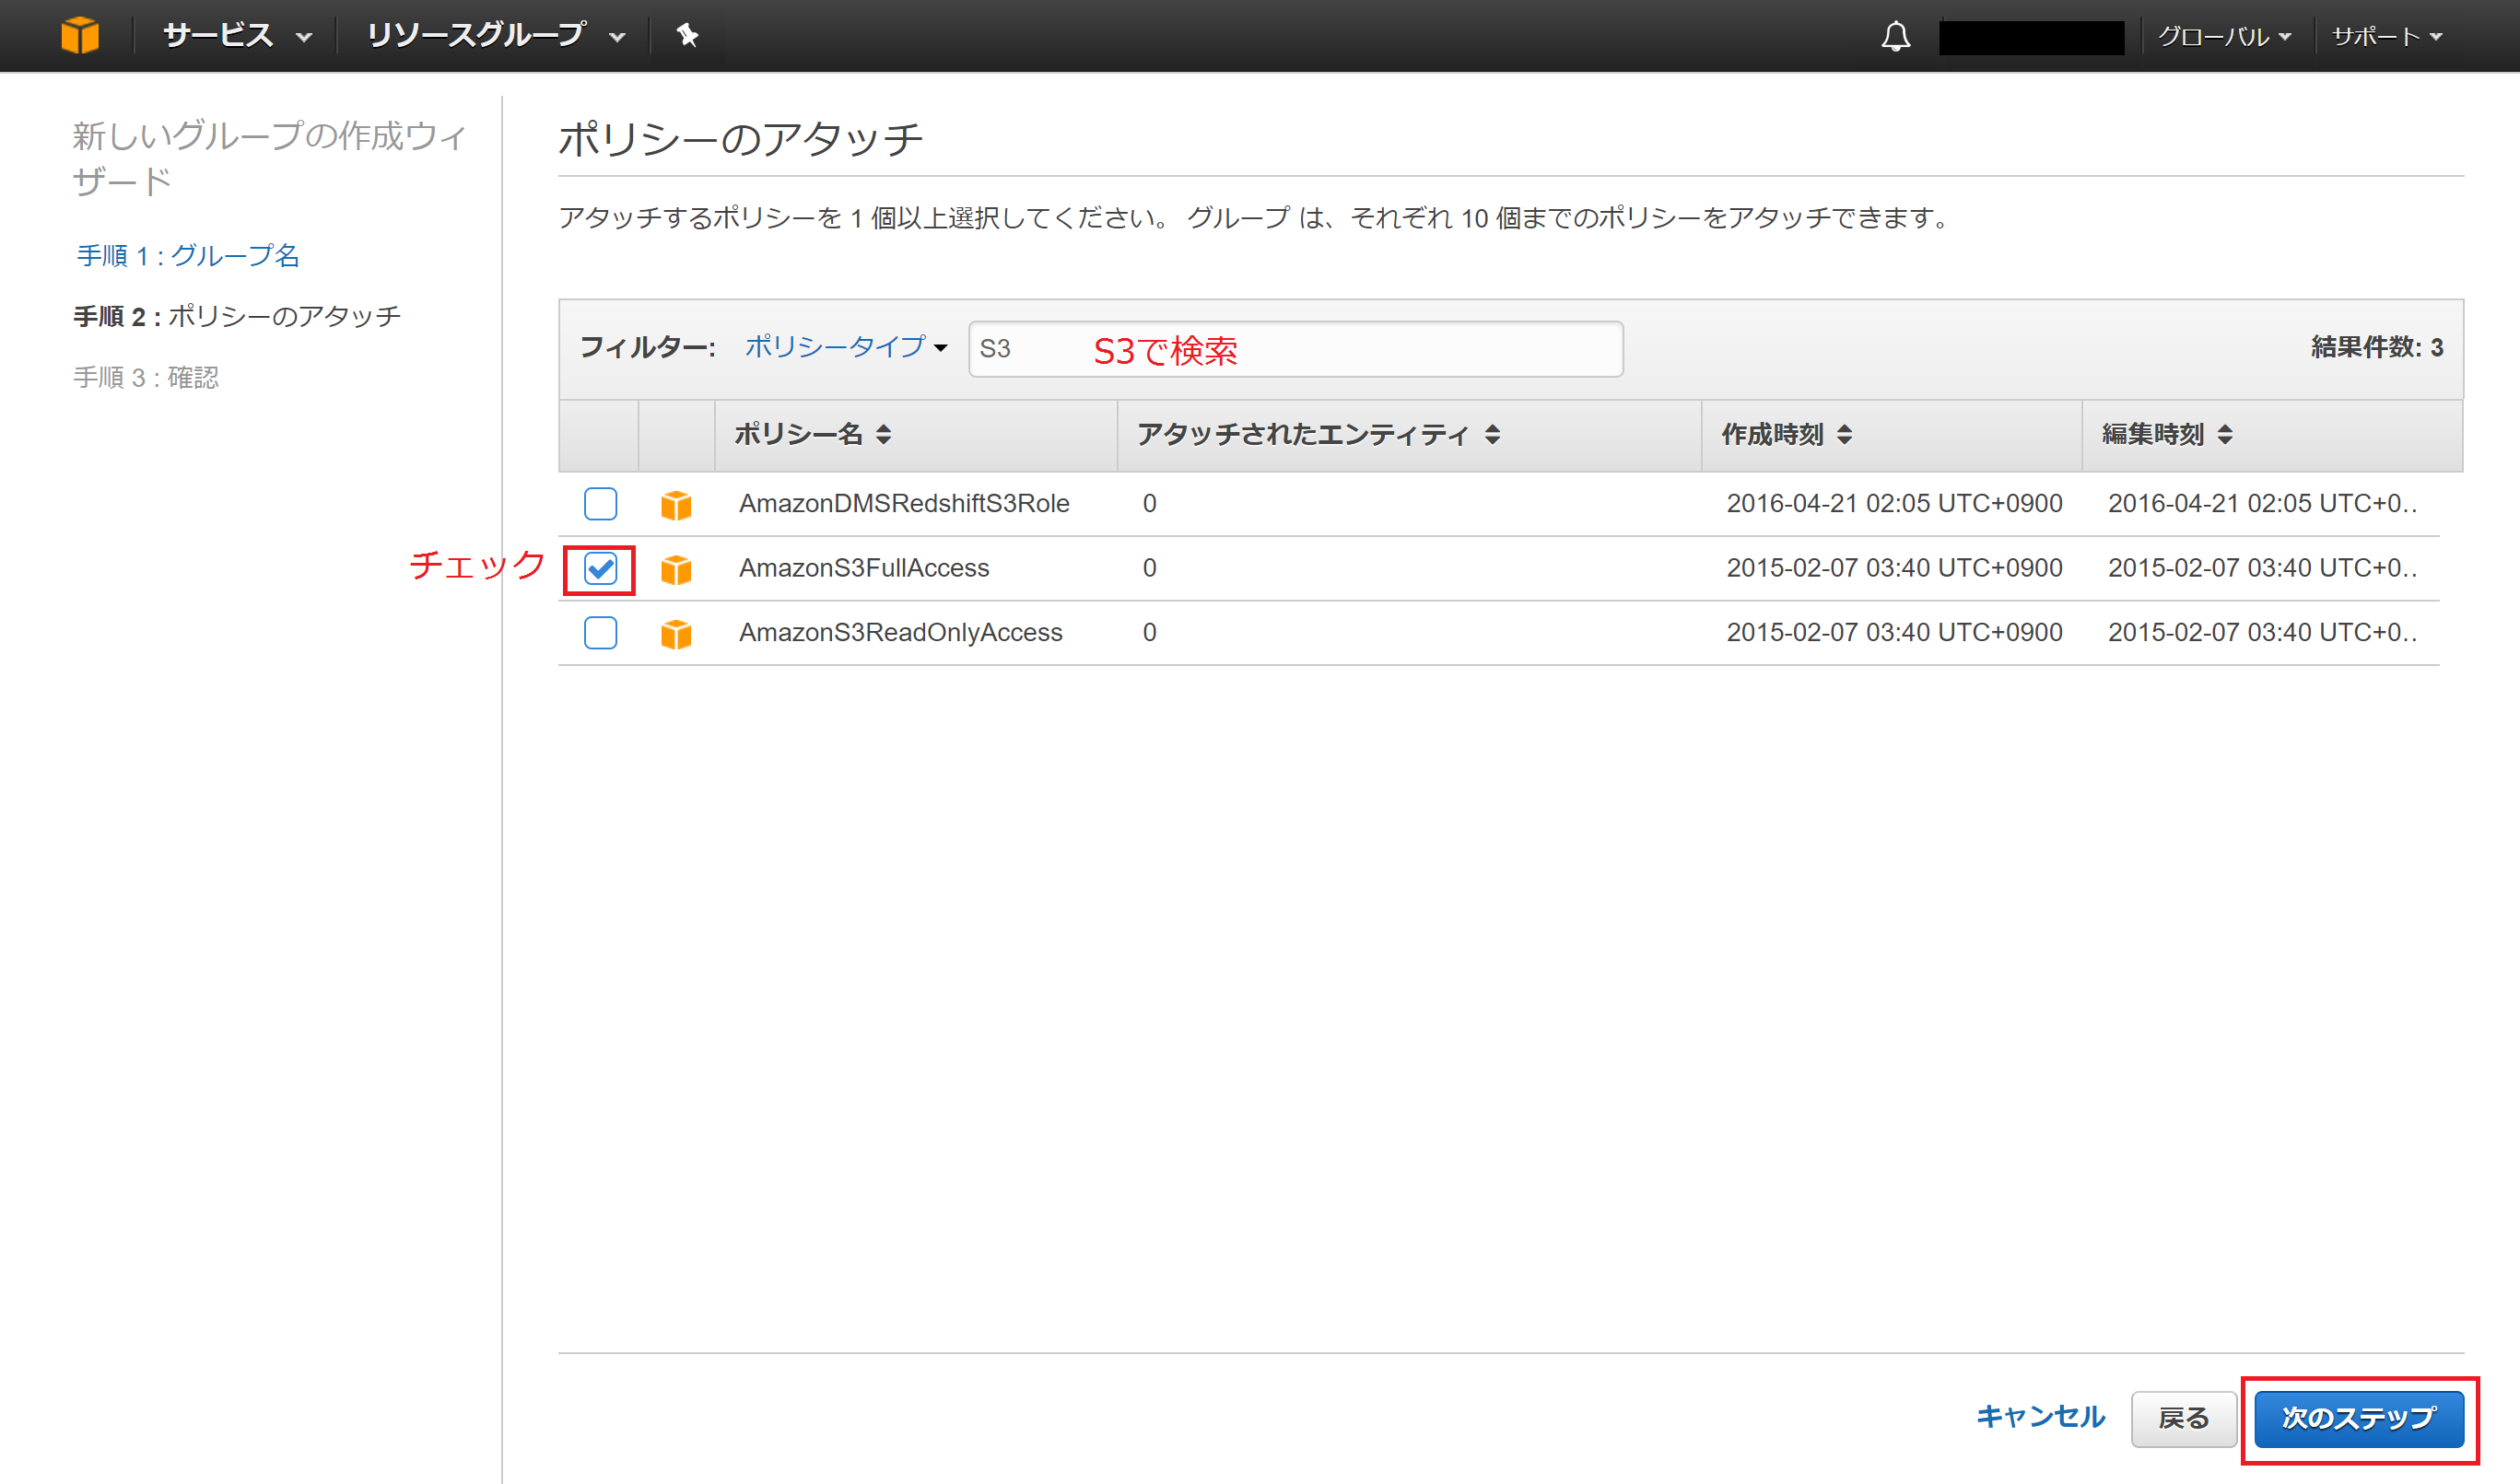The image size is (2520, 1484).
Task: Click AmazonS3FullAccess creation time cell
Action: [x=1894, y=568]
